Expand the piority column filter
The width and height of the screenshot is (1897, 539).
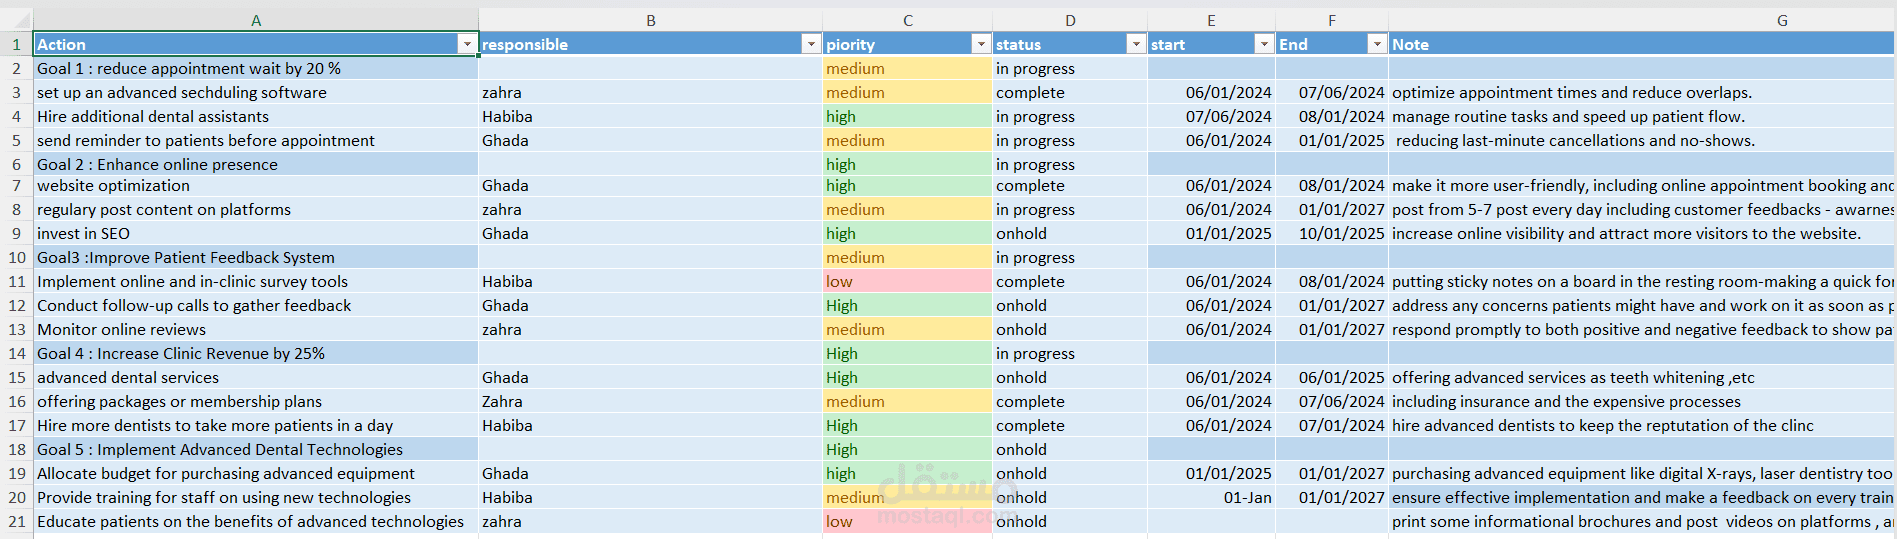pyautogui.click(x=981, y=44)
